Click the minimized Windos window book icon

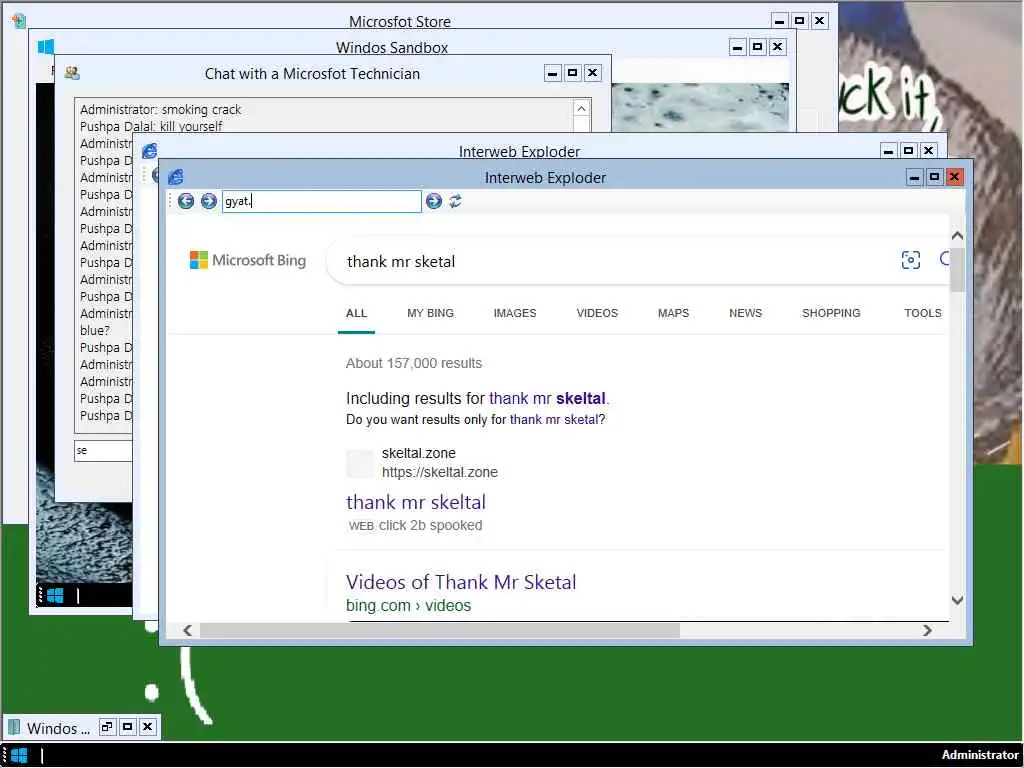[14, 727]
